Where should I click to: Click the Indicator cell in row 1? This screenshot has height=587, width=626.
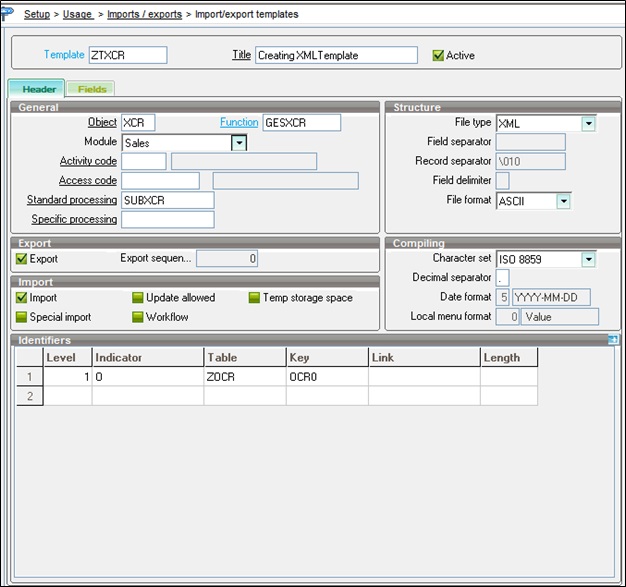click(x=148, y=377)
